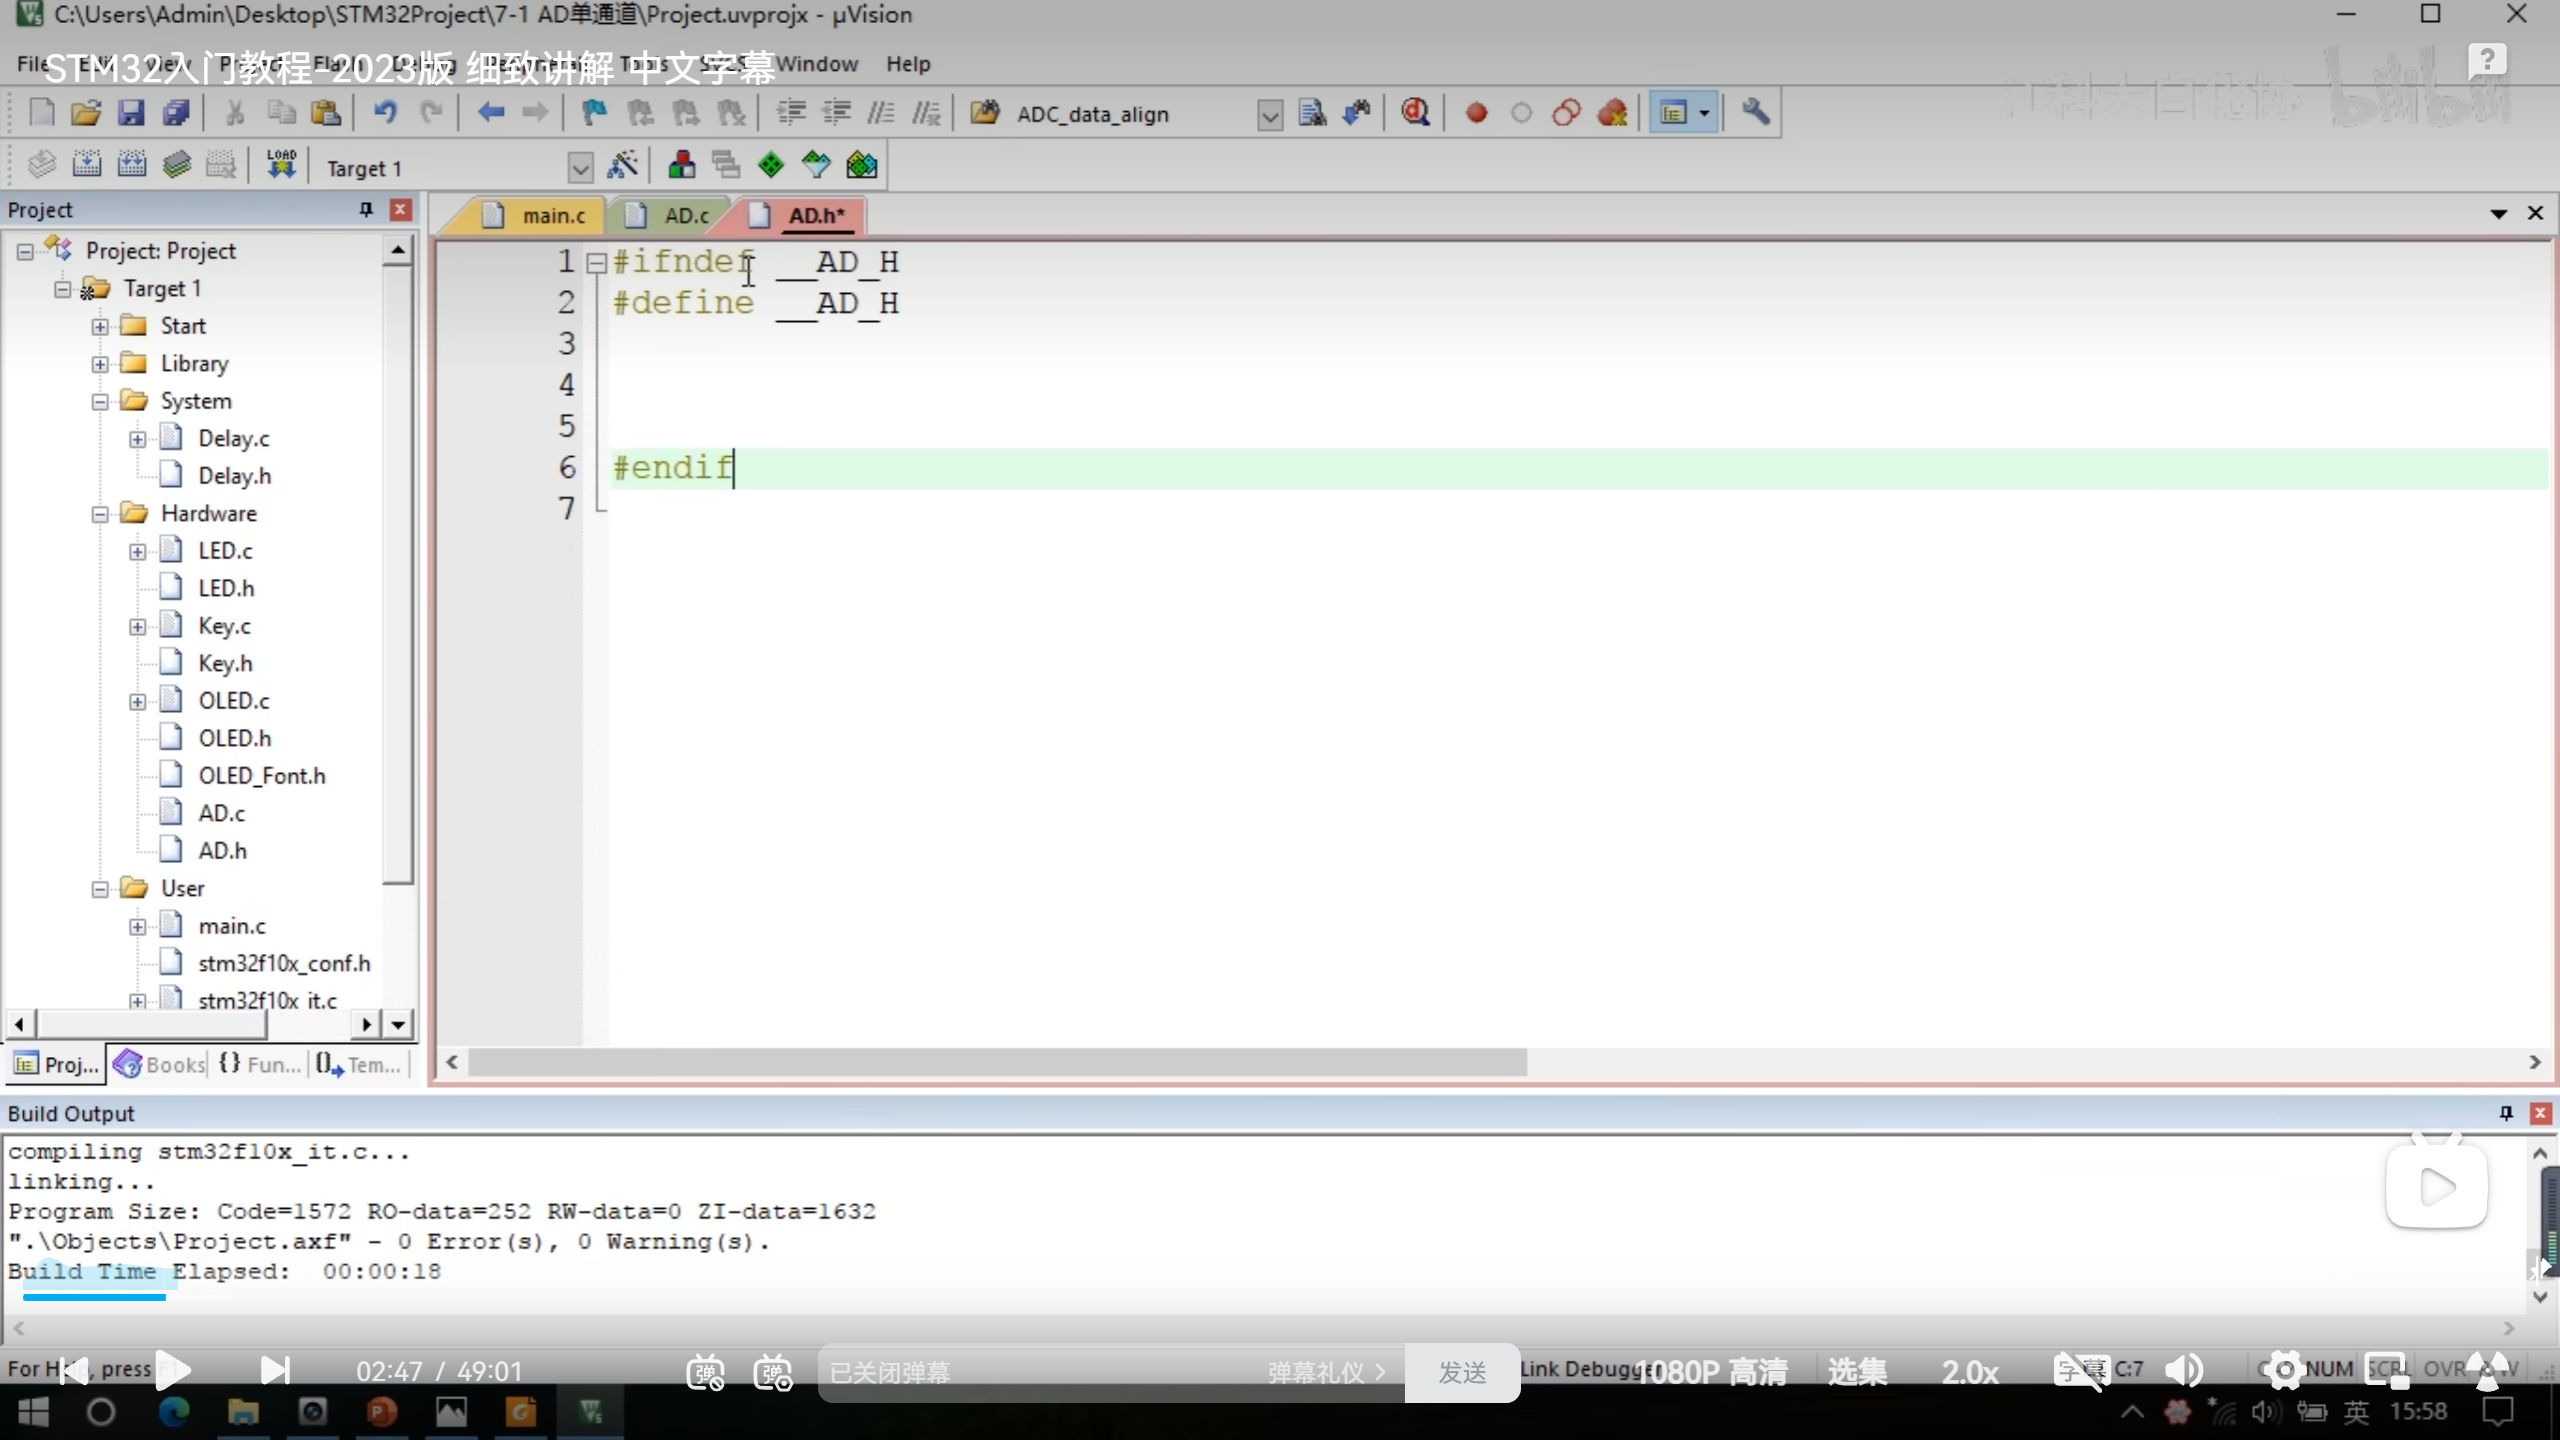
Task: Skip to the next video
Action: [x=275, y=1370]
